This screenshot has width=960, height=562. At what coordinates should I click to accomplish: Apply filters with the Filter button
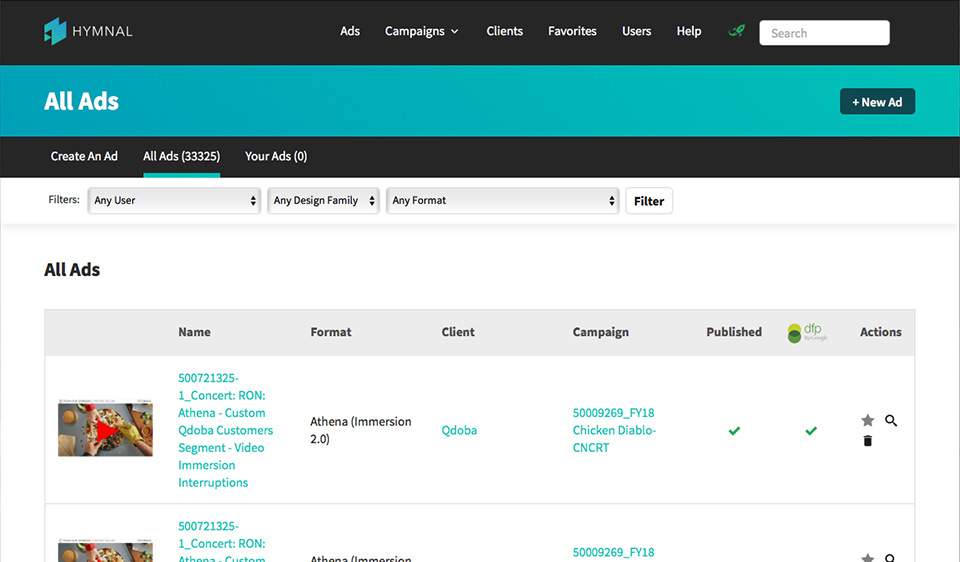coord(649,201)
